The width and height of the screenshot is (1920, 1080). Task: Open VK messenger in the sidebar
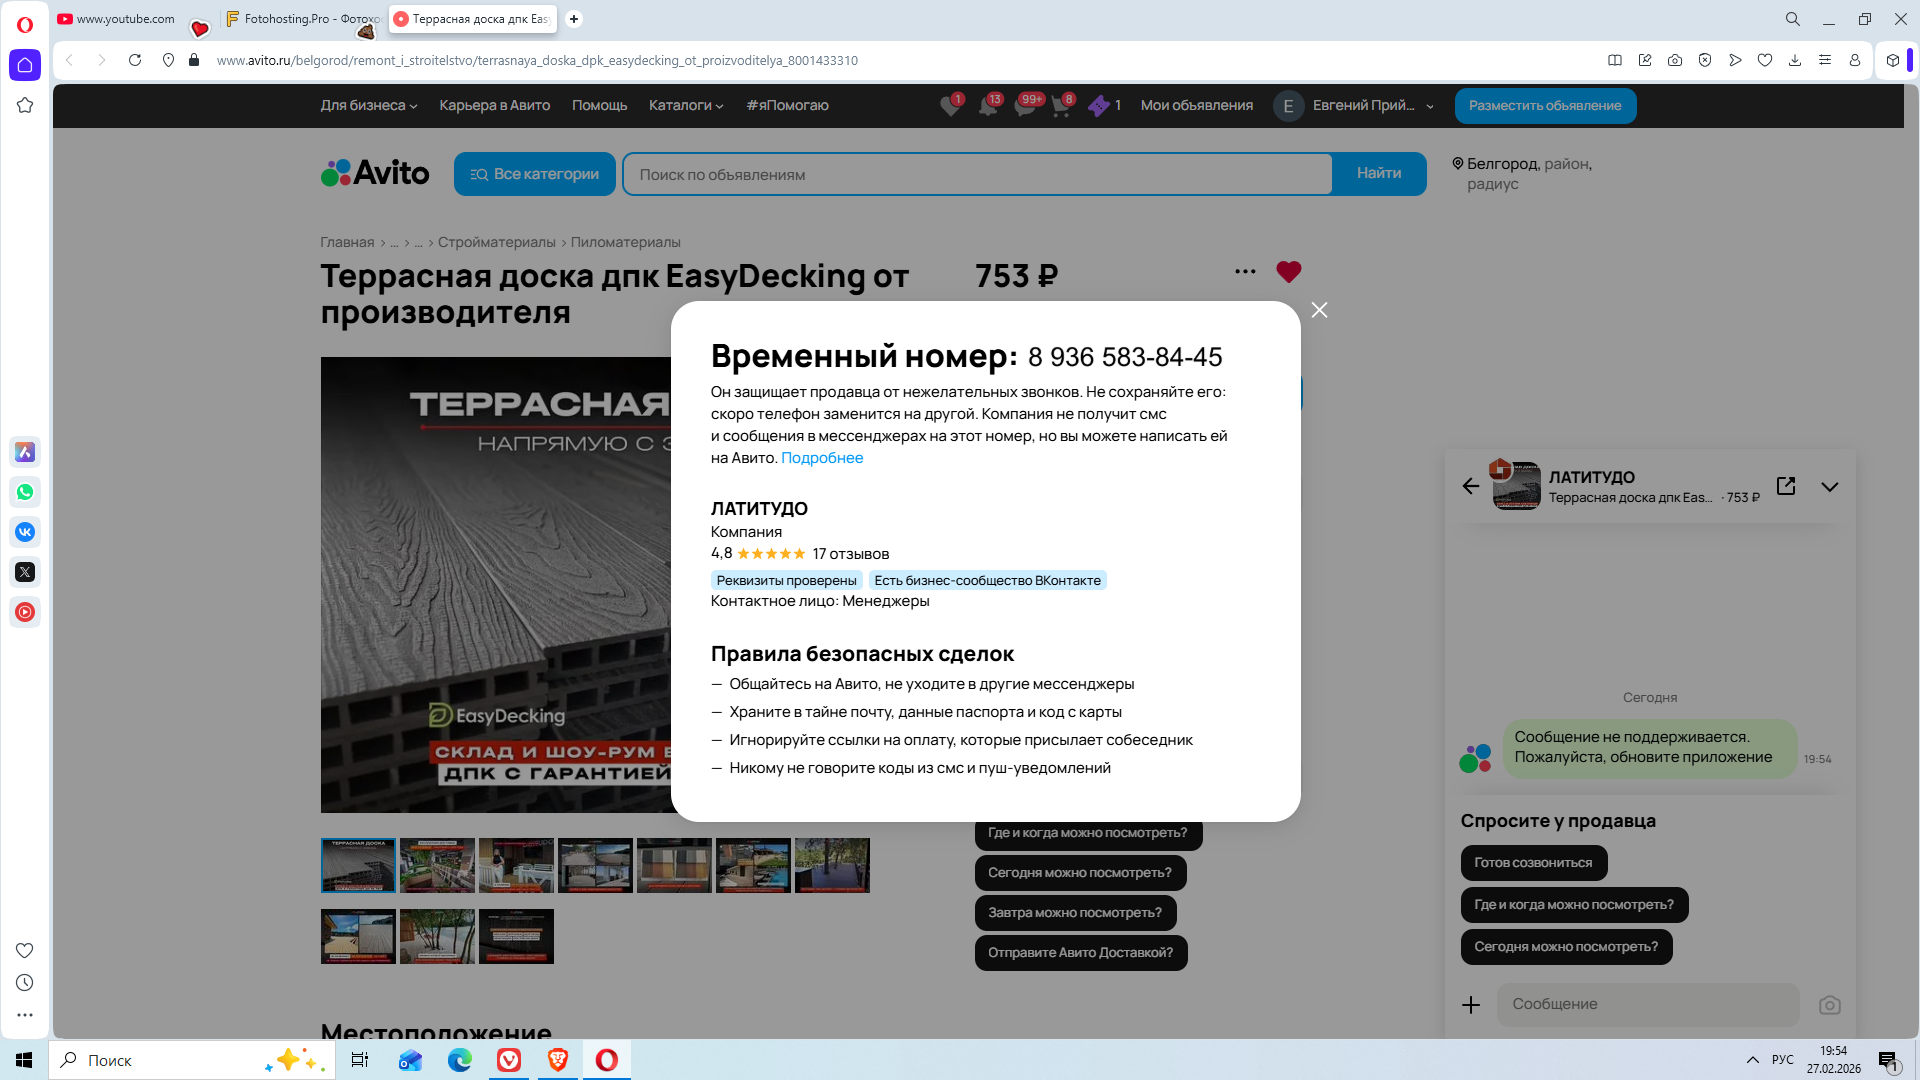25,532
